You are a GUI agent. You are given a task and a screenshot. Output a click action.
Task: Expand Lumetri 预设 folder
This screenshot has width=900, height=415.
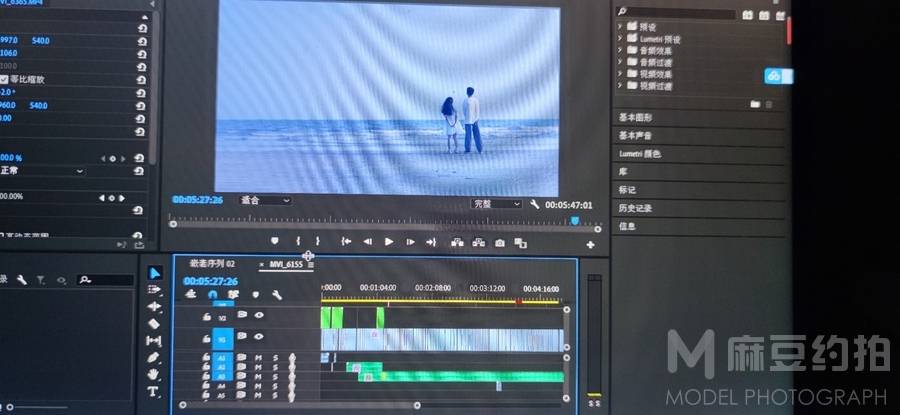tap(620, 38)
